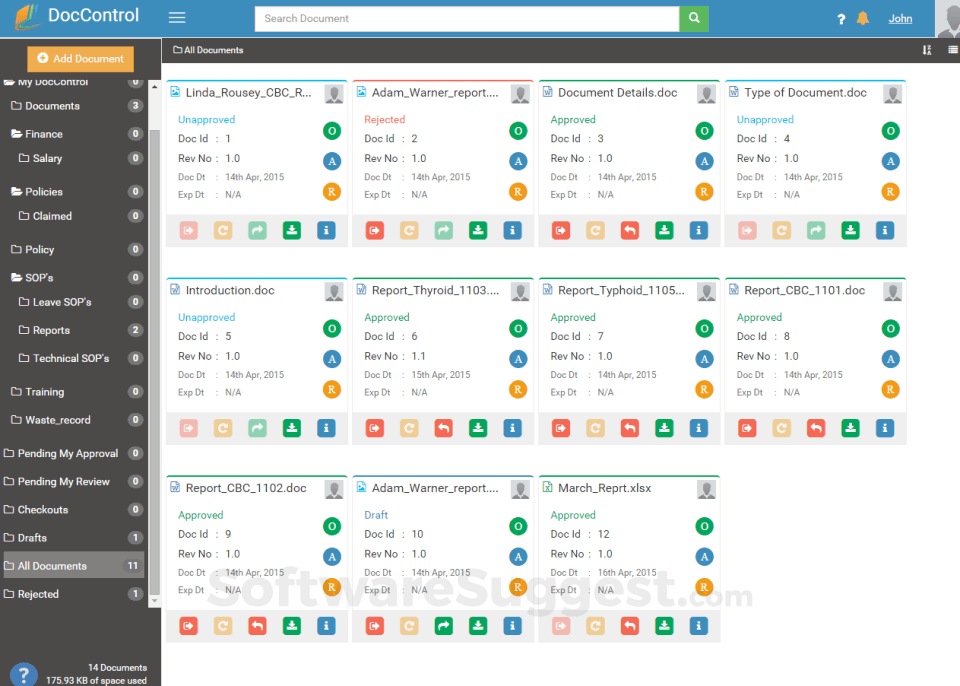
Task: Toggle the pin icon on Linda_Rousey card
Action: [x=333, y=93]
